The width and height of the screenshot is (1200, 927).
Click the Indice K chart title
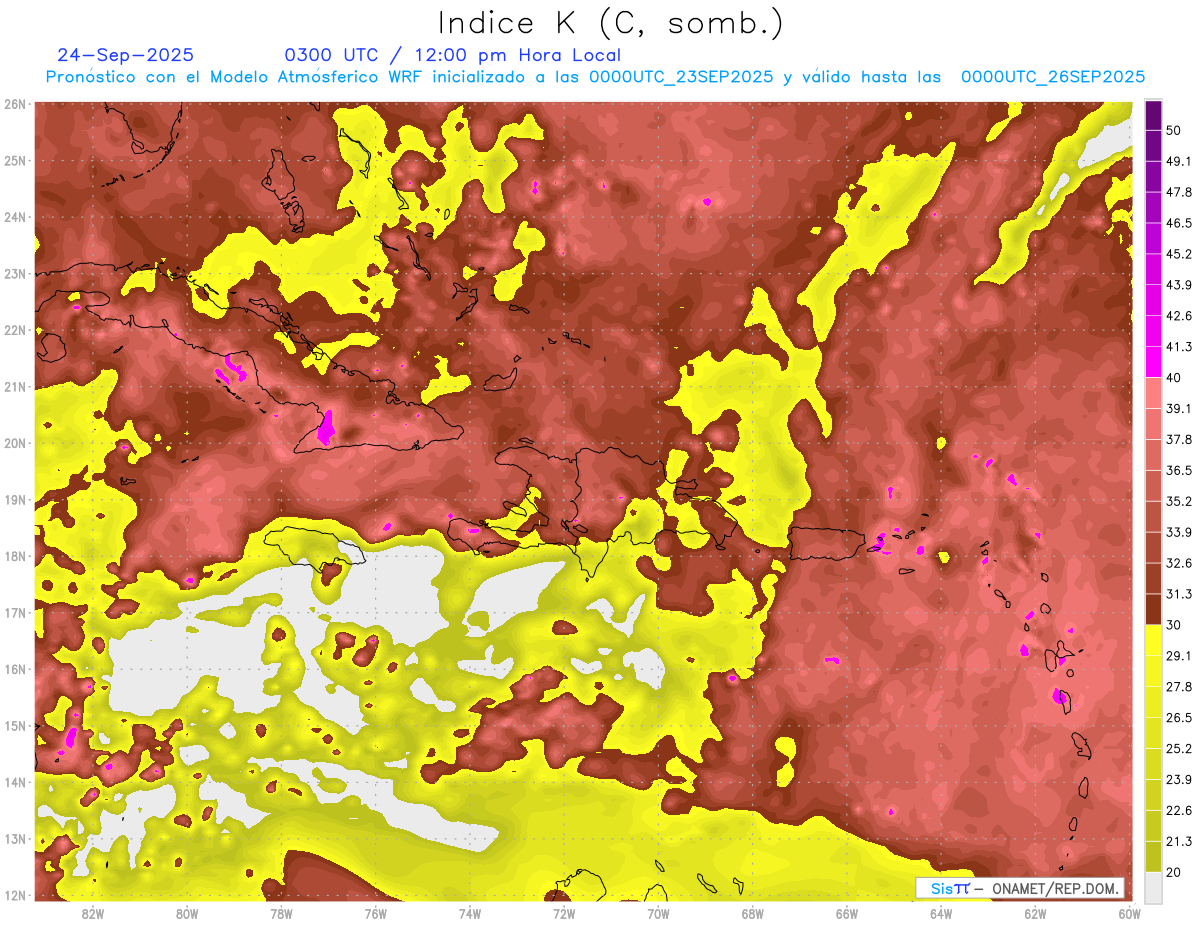click(610, 23)
